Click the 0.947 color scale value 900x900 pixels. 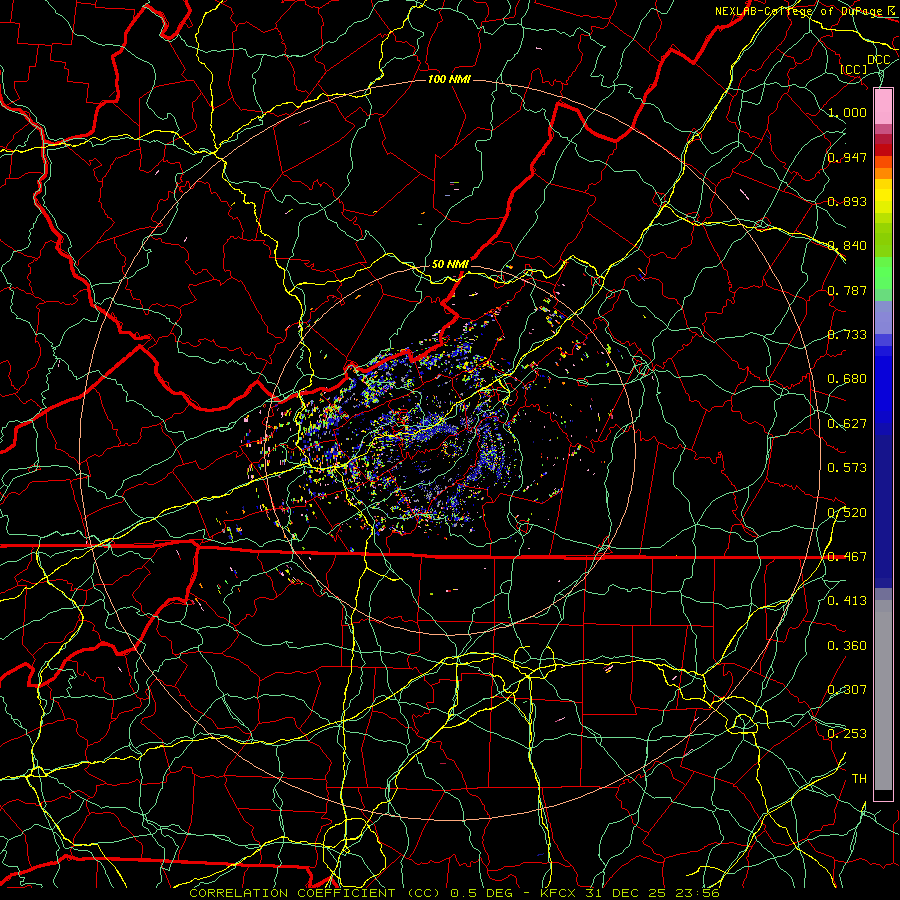click(847, 157)
